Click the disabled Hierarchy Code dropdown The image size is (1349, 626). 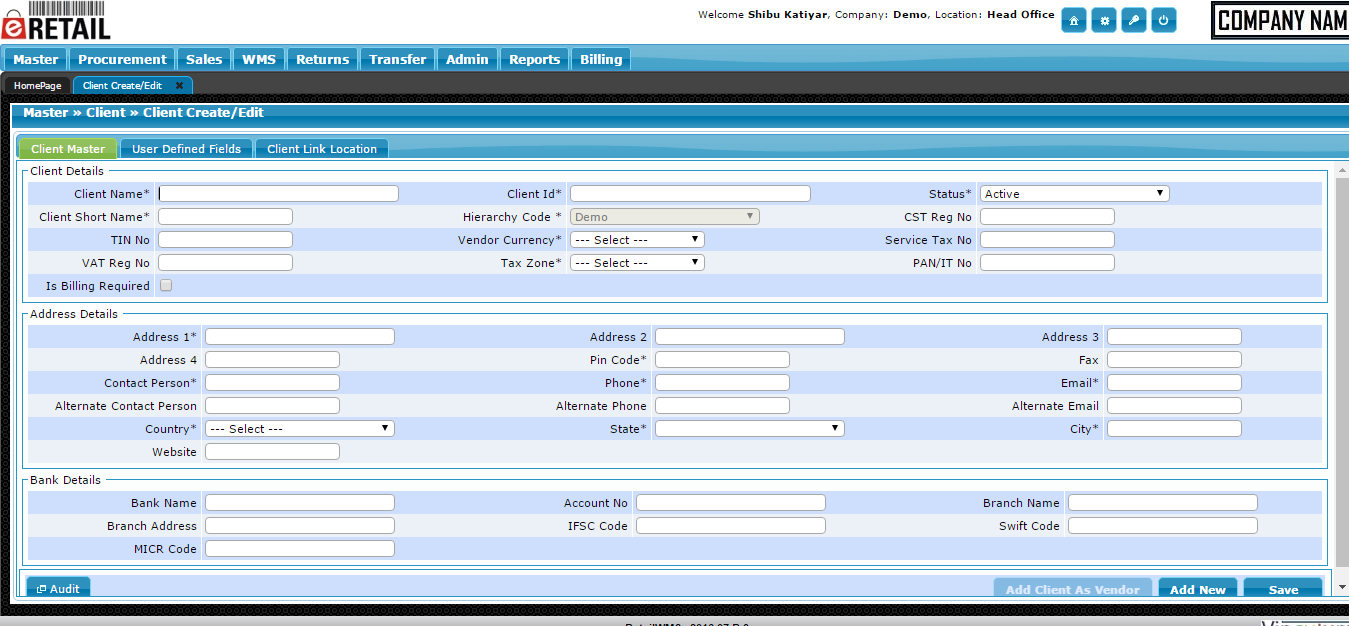(665, 217)
